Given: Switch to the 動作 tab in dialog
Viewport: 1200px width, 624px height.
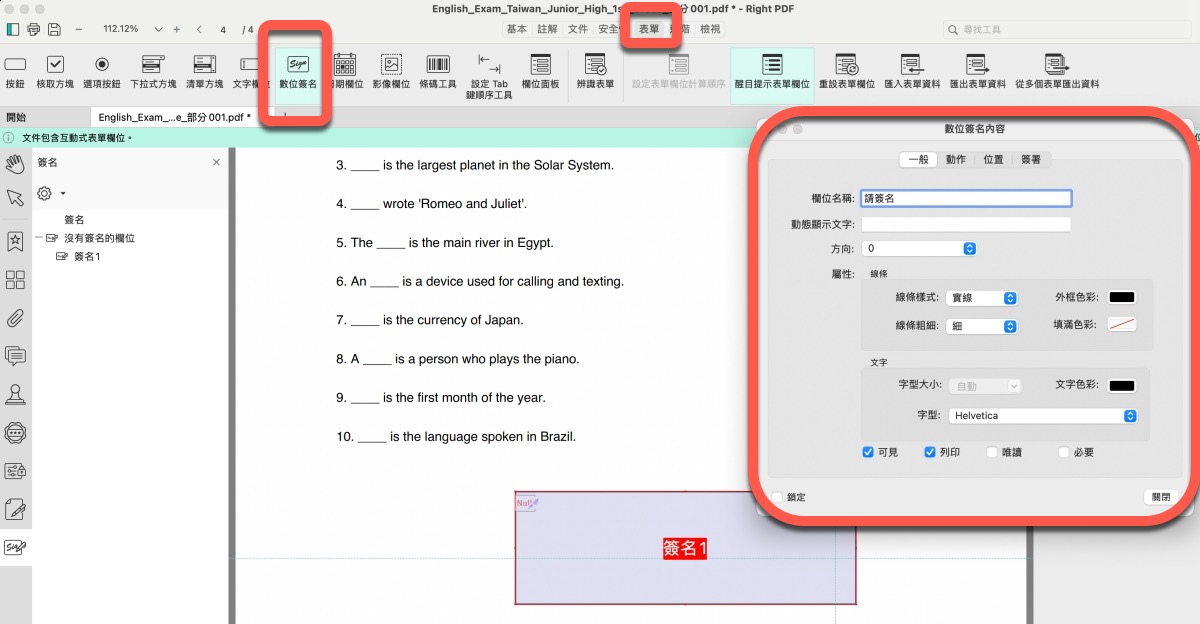Looking at the screenshot, I should pyautogui.click(x=956, y=159).
